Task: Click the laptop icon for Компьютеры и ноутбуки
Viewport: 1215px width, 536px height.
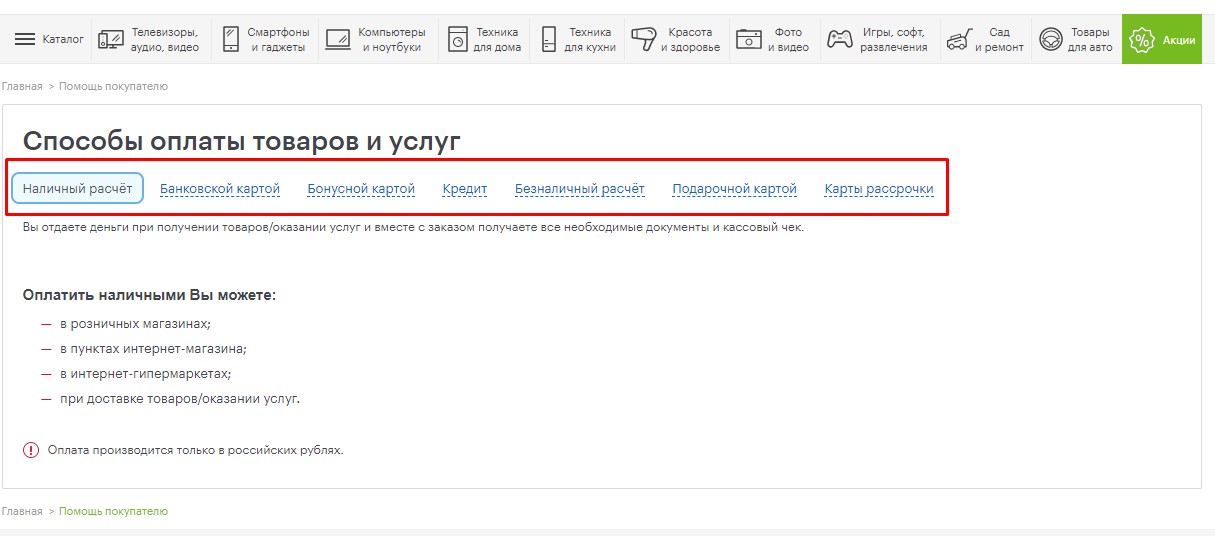Action: tap(338, 40)
